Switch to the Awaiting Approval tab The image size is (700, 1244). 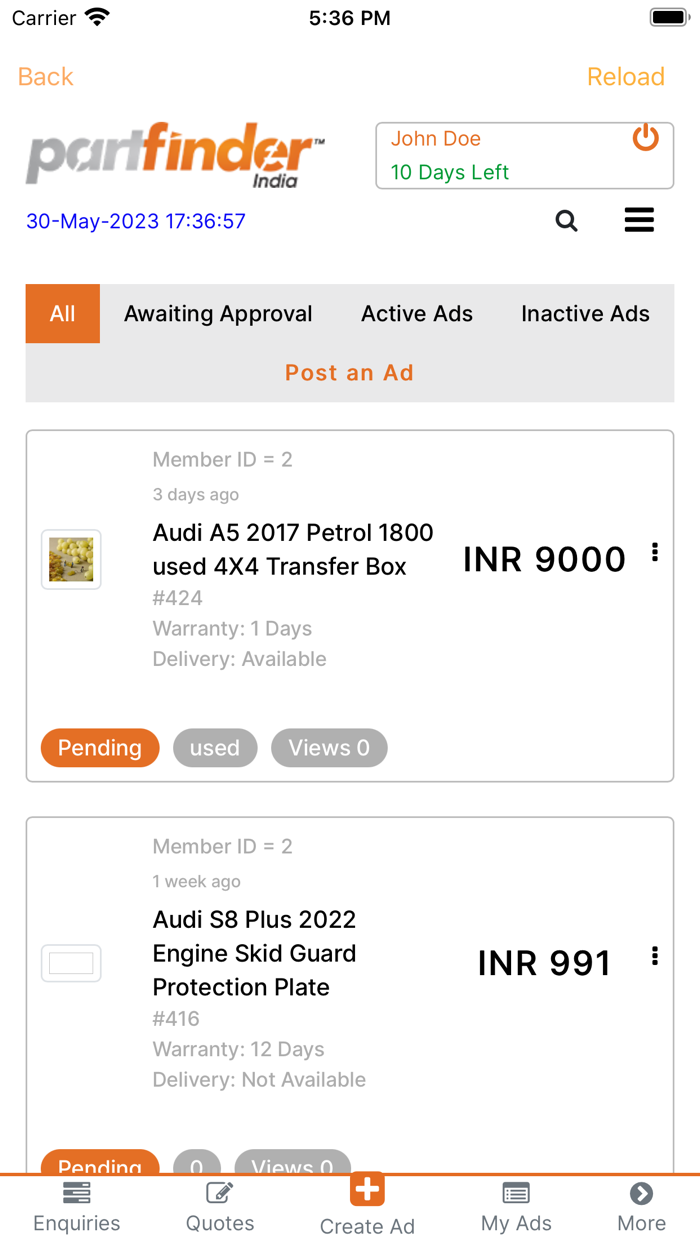click(218, 313)
